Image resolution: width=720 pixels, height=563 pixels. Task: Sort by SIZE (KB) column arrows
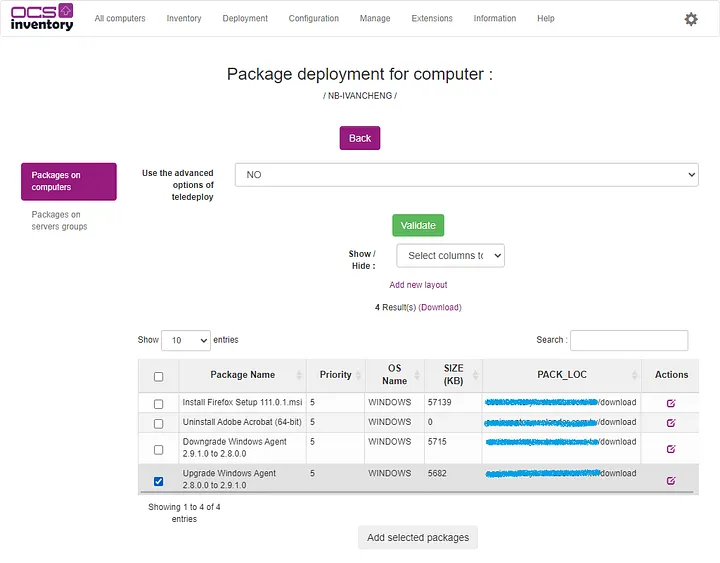(x=475, y=375)
